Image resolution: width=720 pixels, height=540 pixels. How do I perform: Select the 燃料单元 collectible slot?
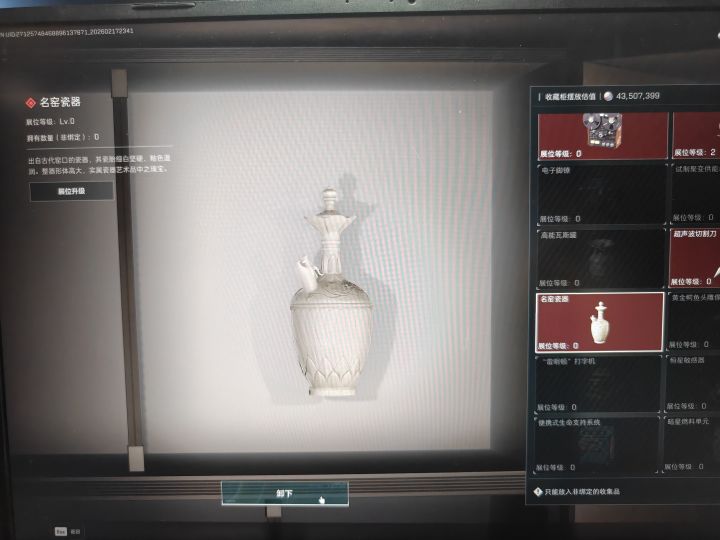point(691,444)
